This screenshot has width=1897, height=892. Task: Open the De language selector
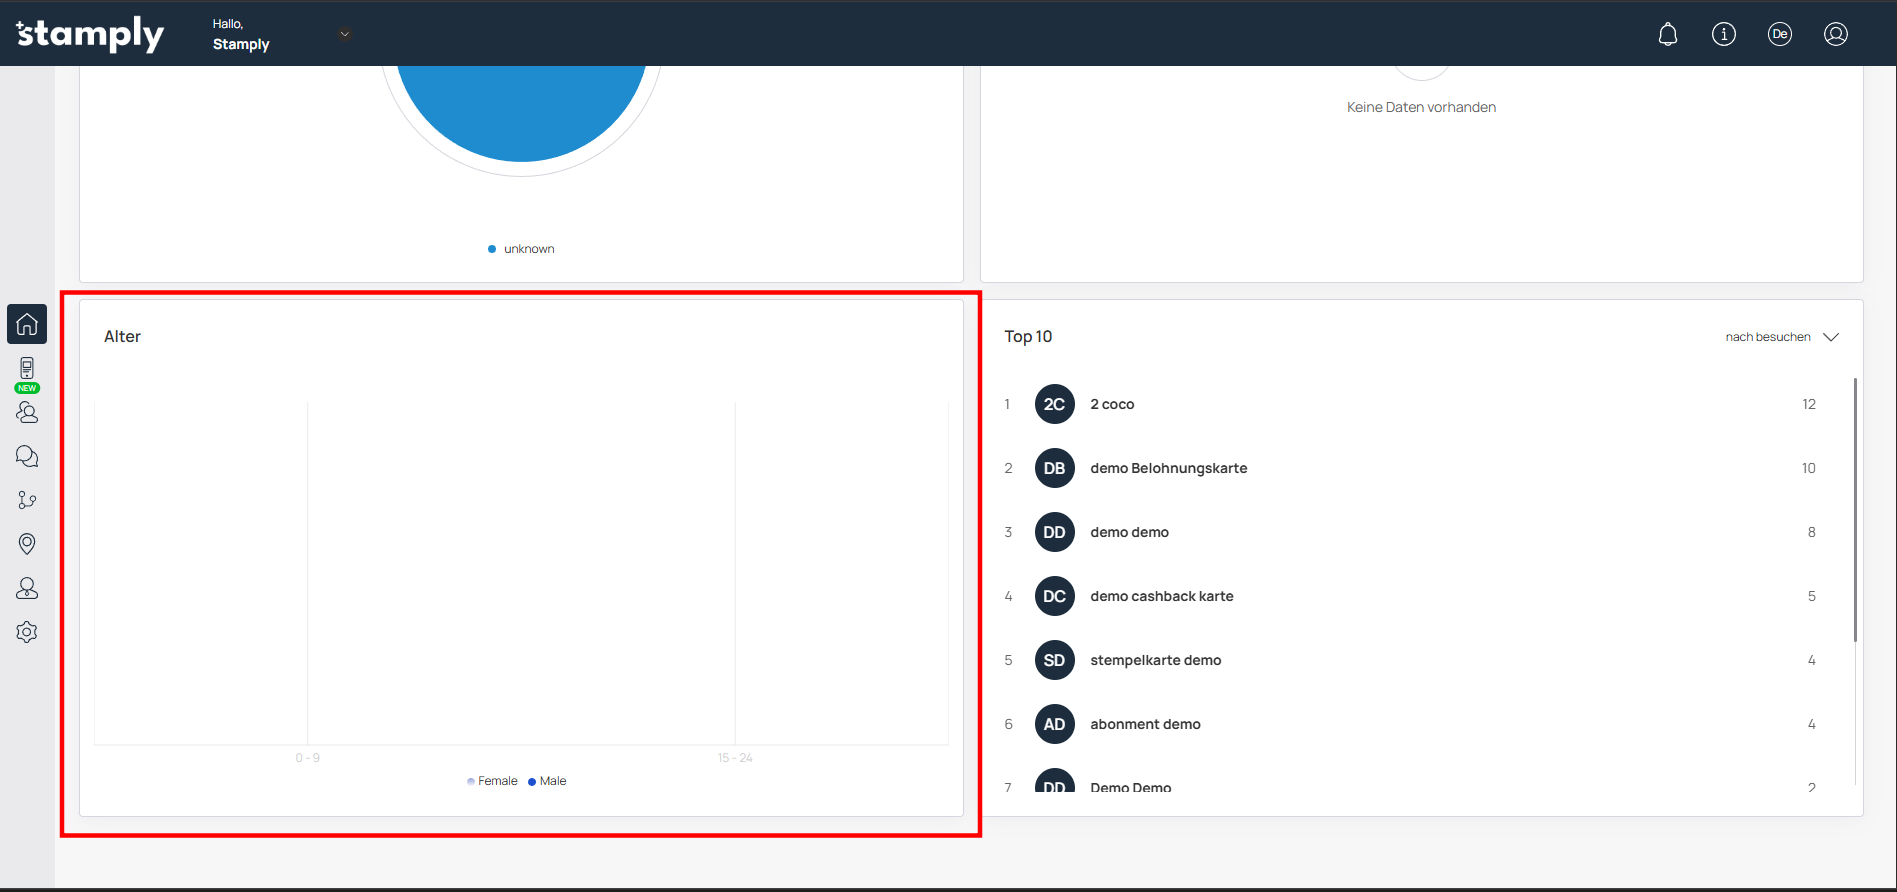(x=1779, y=34)
